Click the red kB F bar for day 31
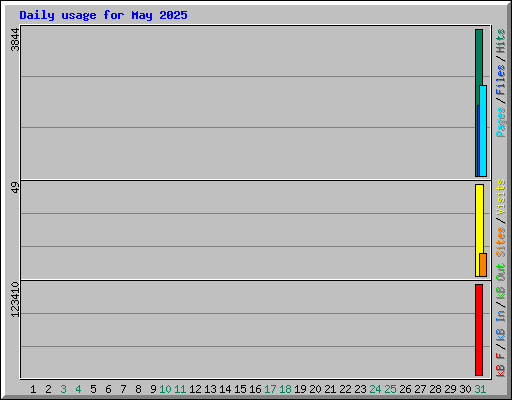Screen dimensions: 512x400 coord(479,330)
